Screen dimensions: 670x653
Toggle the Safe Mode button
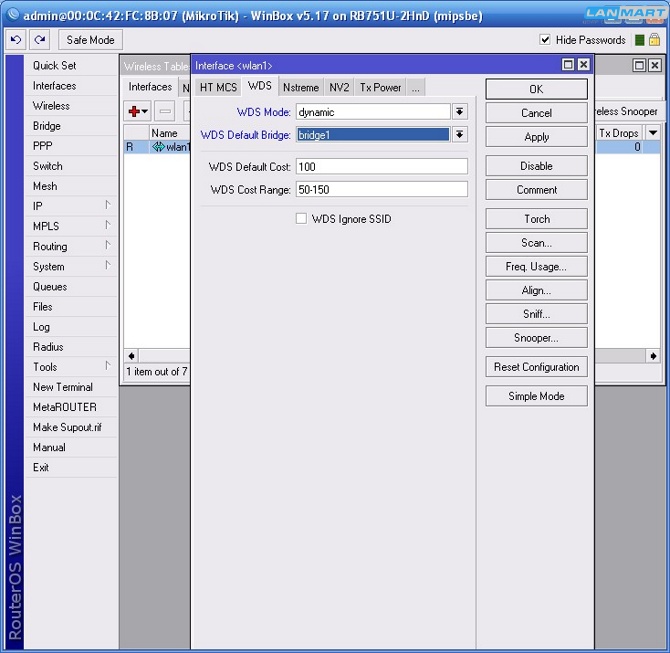(x=90, y=40)
